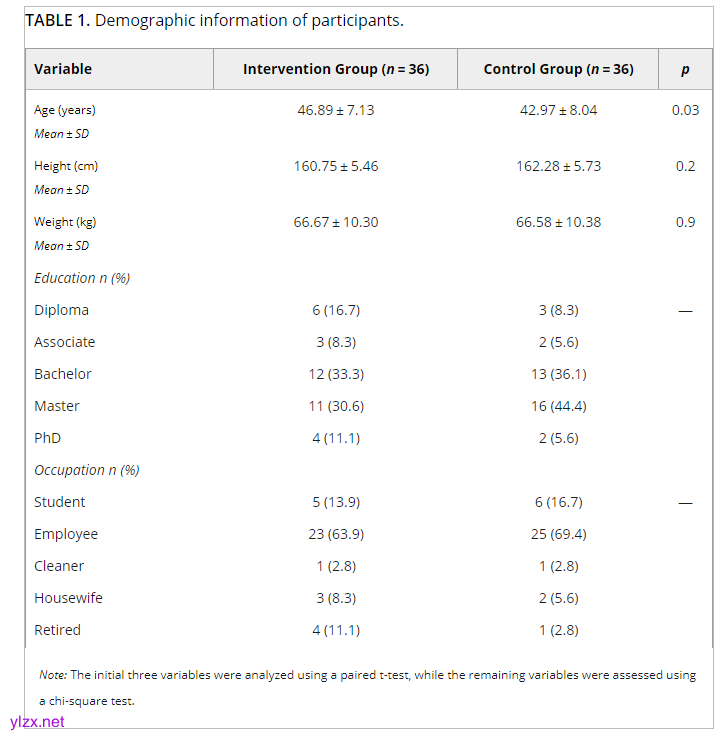This screenshot has height=737, width=721.
Task: Select the Age (years) row label
Action: coord(65,110)
